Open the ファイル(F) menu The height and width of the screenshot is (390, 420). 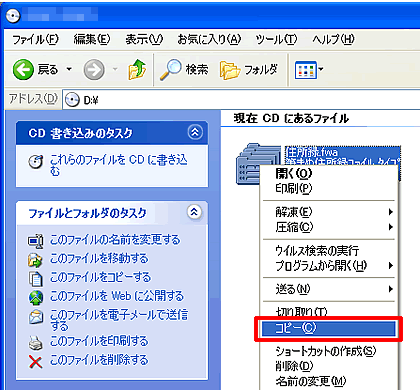pyautogui.click(x=35, y=39)
